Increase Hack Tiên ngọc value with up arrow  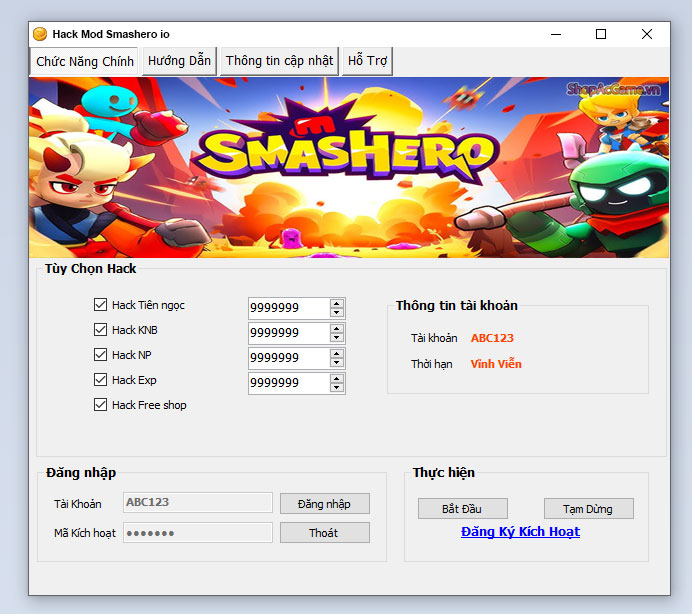[x=337, y=304]
